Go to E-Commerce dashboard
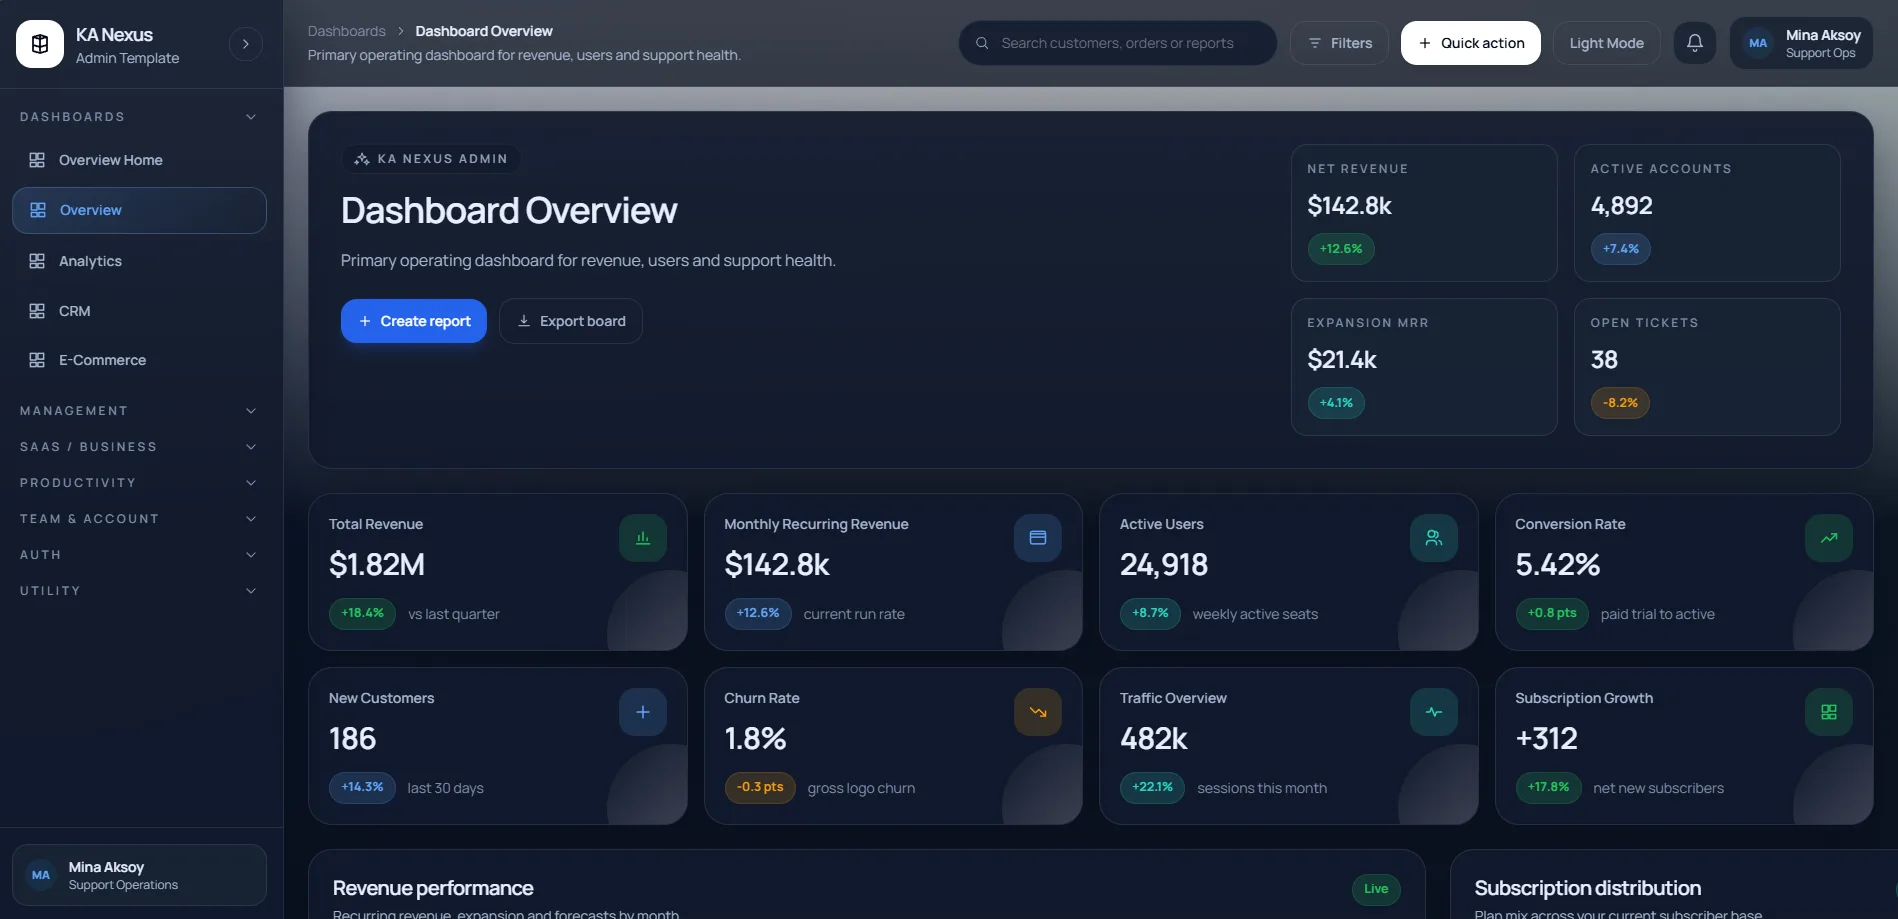The image size is (1898, 919). (102, 360)
